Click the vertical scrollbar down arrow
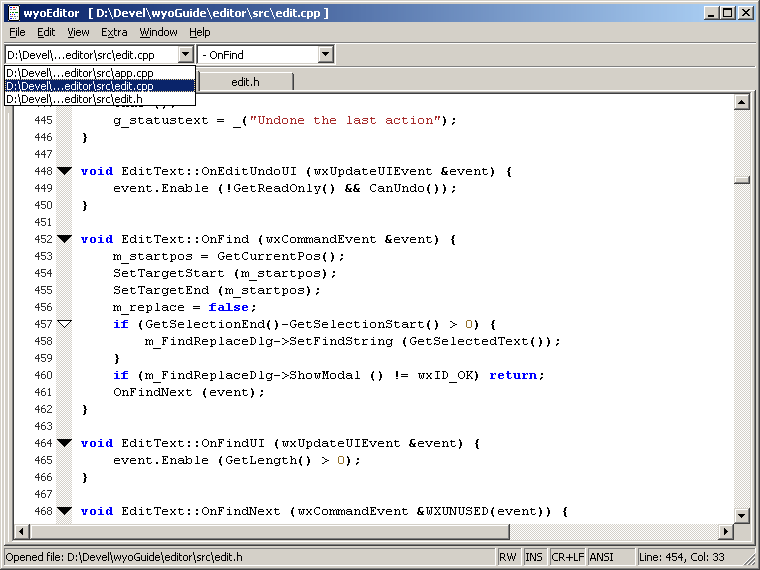 741,515
